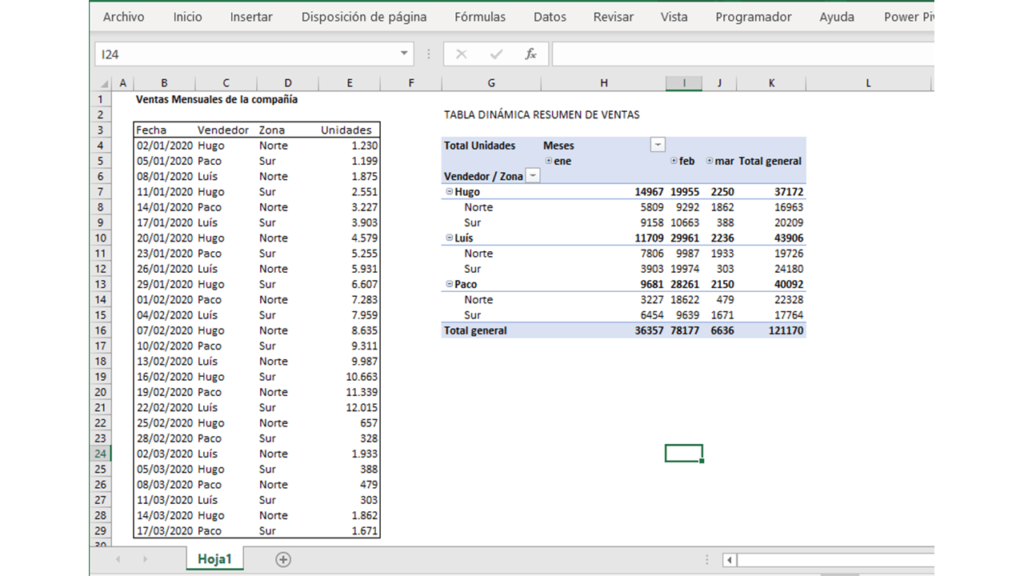
Task: Open the Meses filter dropdown
Action: click(x=658, y=145)
